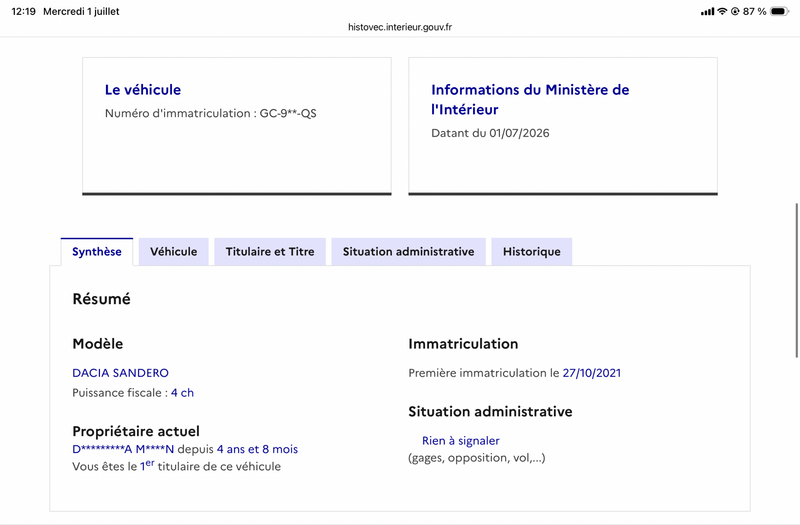Click the first registration date 27/10/2021
800x525 pixels.
(592, 373)
